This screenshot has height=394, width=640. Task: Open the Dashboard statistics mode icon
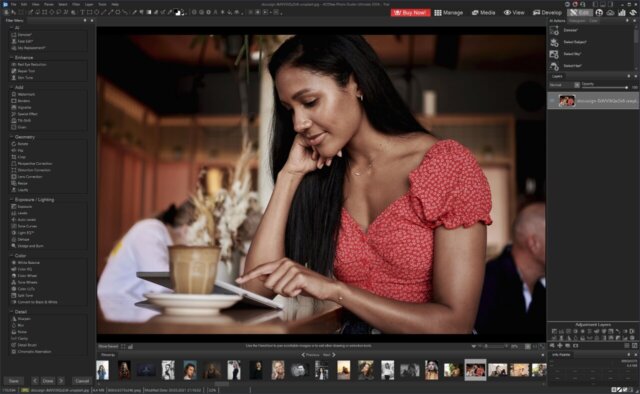tap(622, 13)
